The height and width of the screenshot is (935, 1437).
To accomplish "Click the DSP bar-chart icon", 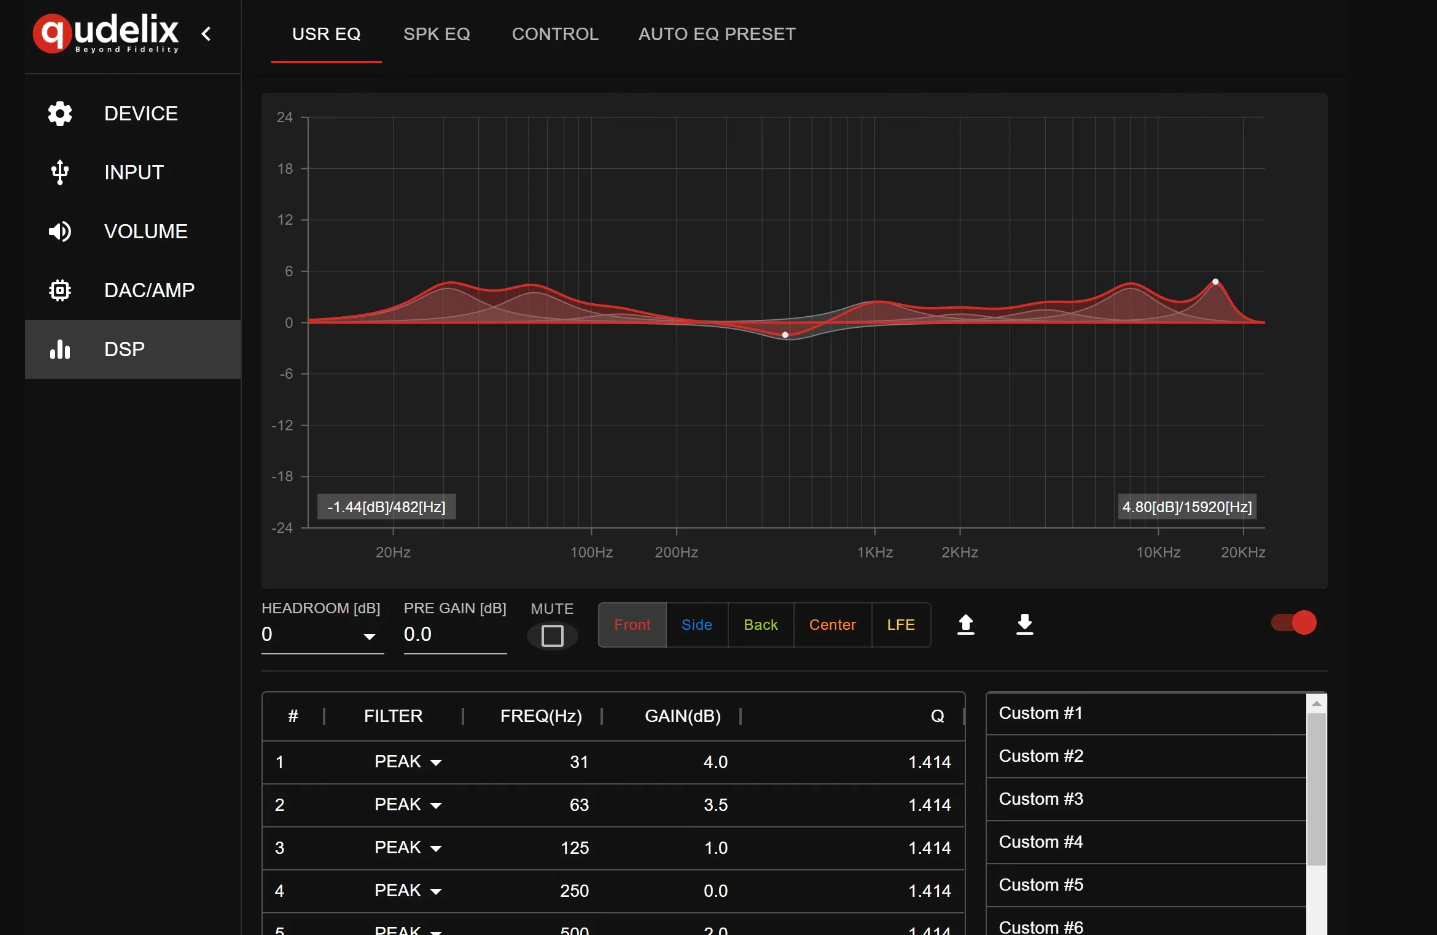I will [x=60, y=350].
